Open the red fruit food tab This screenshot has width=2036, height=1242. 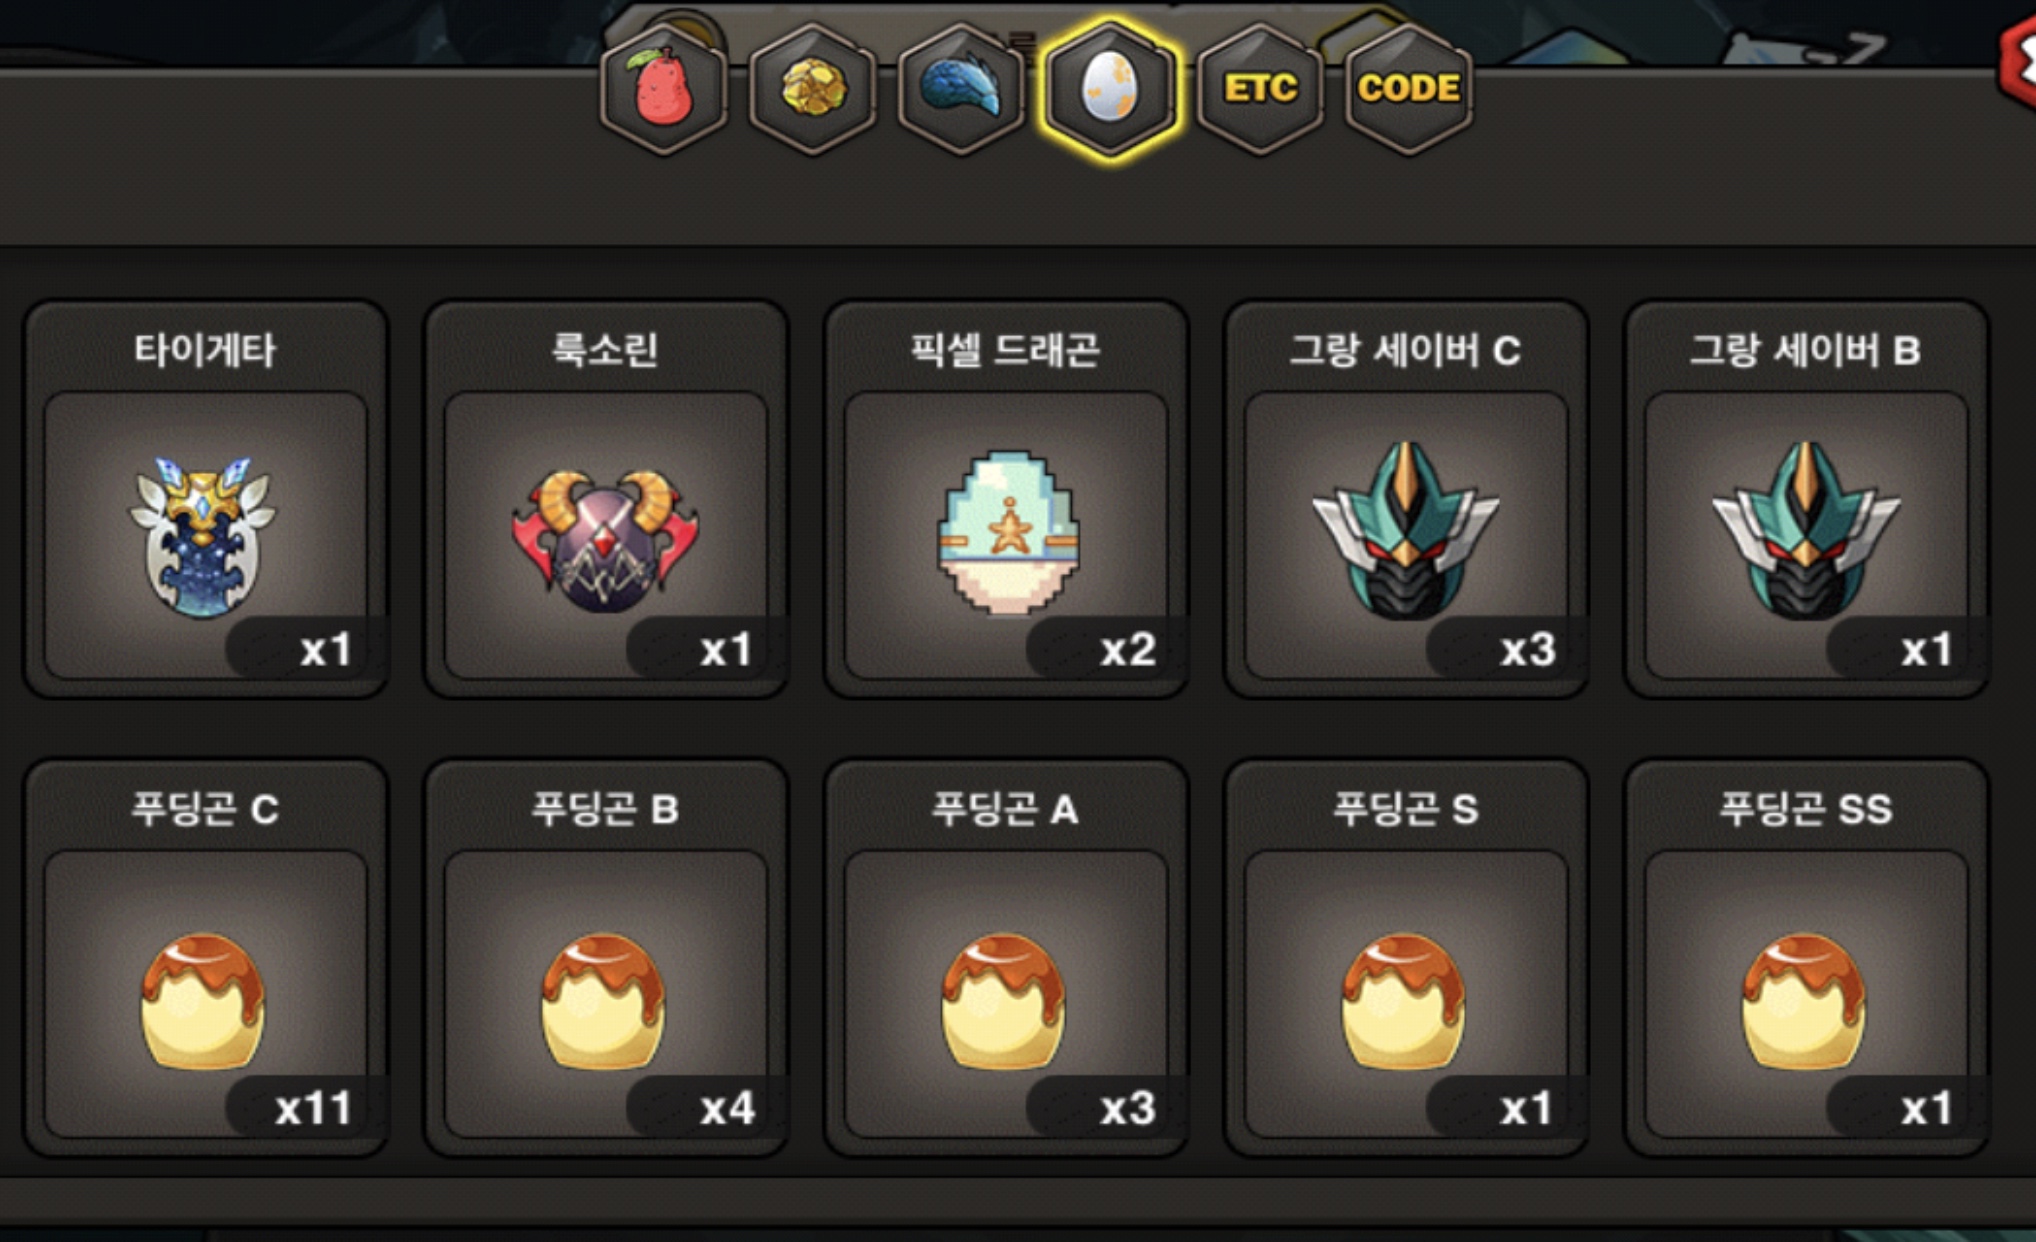[x=663, y=89]
